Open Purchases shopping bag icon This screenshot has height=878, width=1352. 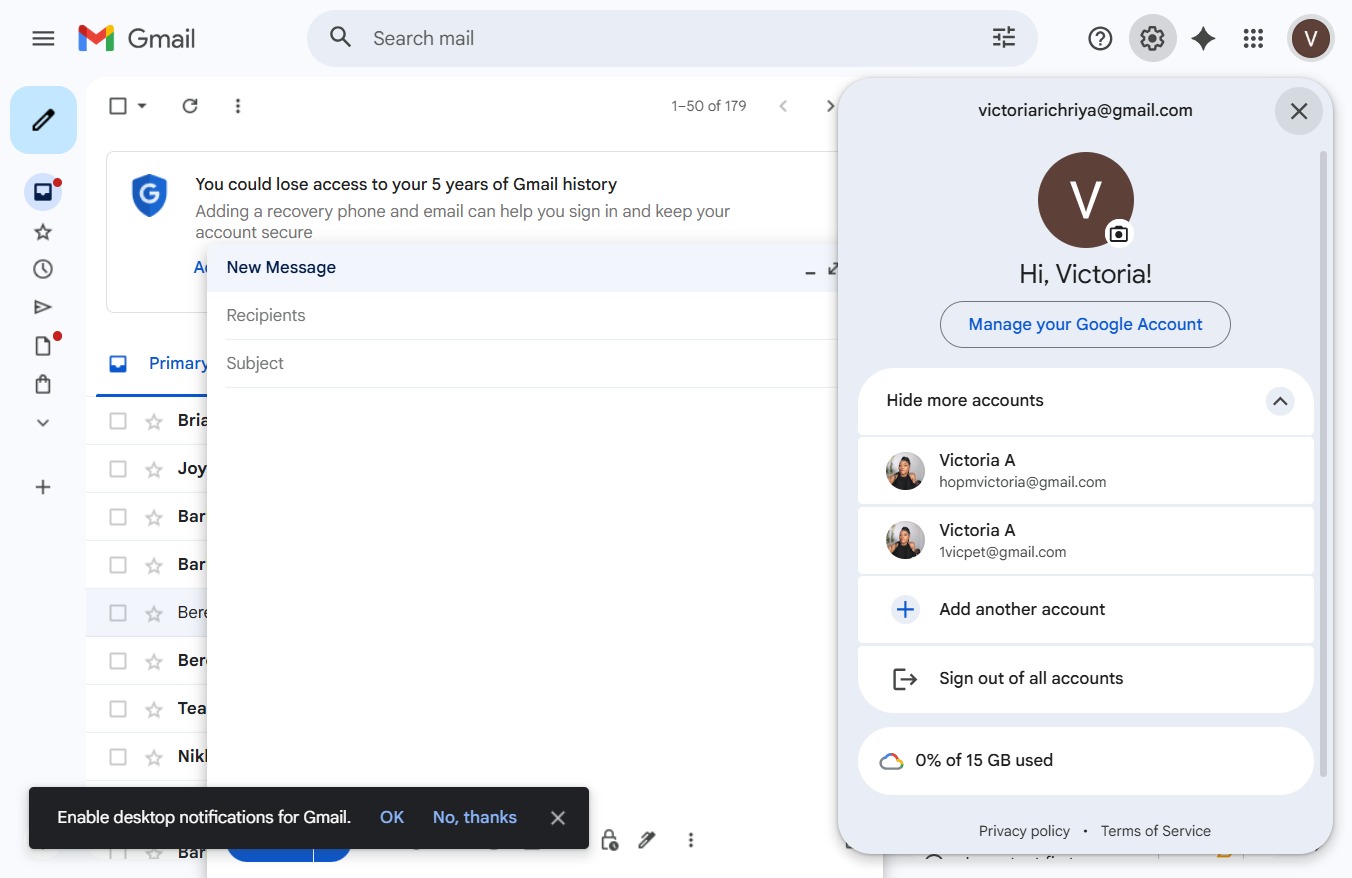click(43, 384)
